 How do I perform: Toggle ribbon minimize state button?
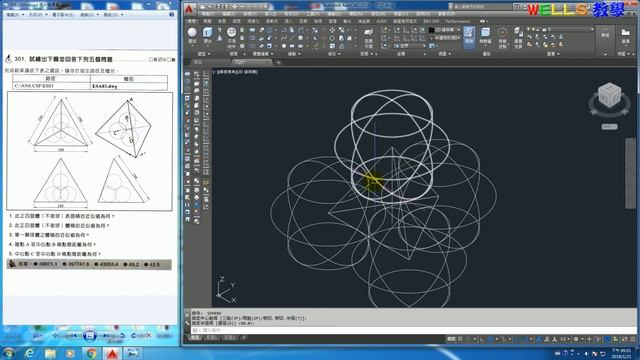(x=483, y=21)
